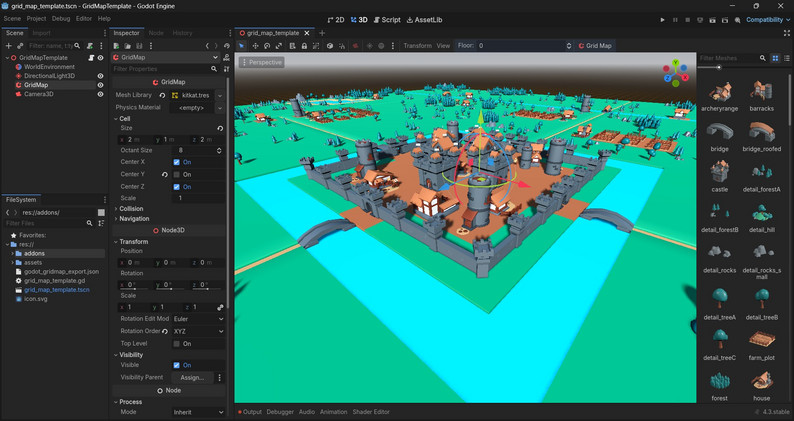Click the Pause Running Project icon
This screenshot has height=421, width=794.
pyautogui.click(x=675, y=20)
